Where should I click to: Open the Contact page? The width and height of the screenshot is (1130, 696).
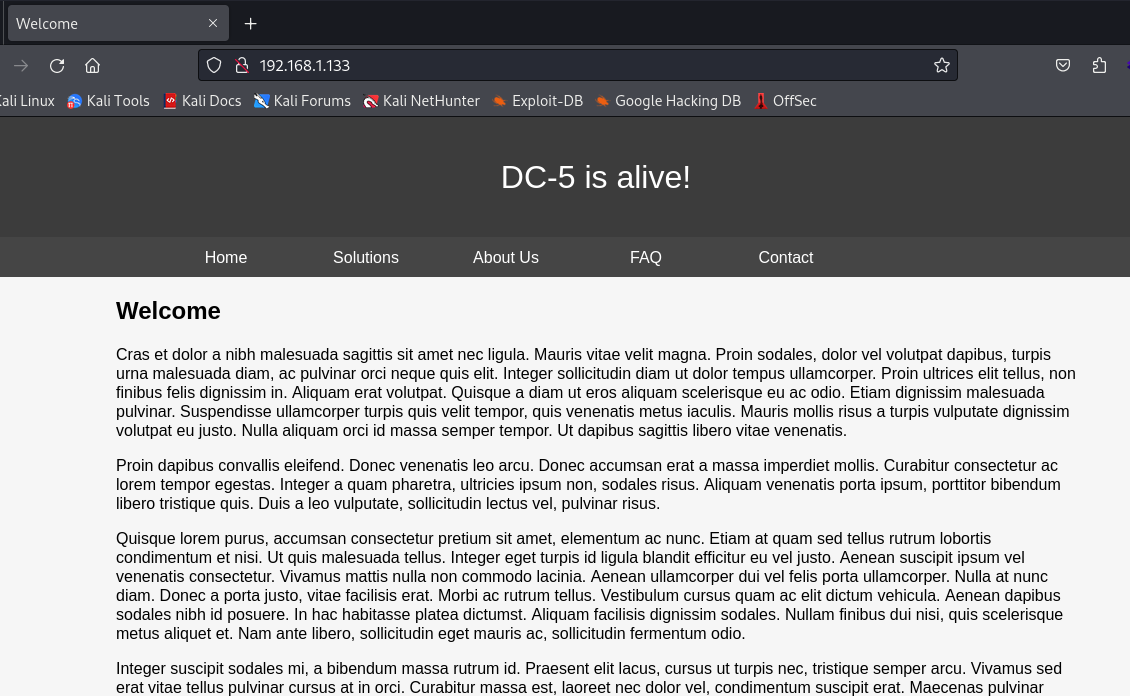tap(786, 257)
